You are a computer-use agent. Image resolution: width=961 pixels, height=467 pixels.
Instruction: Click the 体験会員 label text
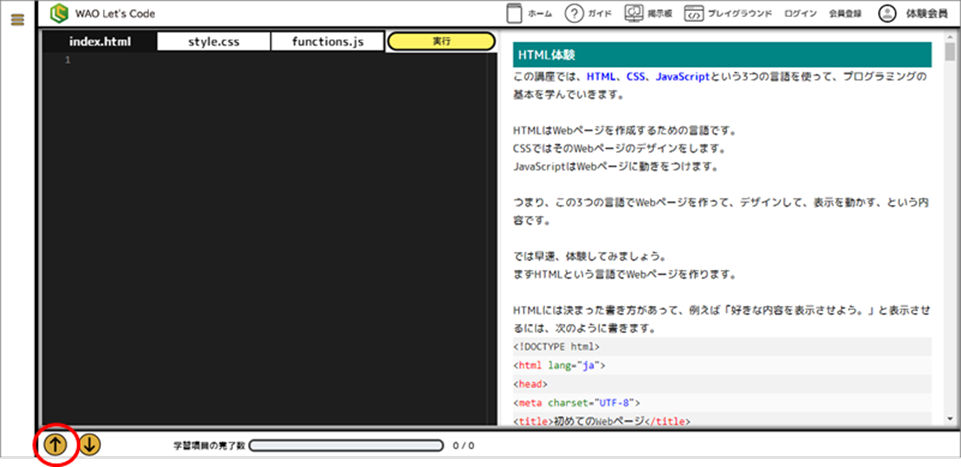(926, 13)
